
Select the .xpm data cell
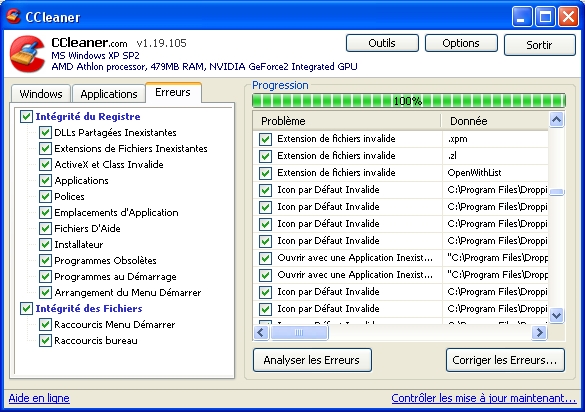(x=495, y=139)
